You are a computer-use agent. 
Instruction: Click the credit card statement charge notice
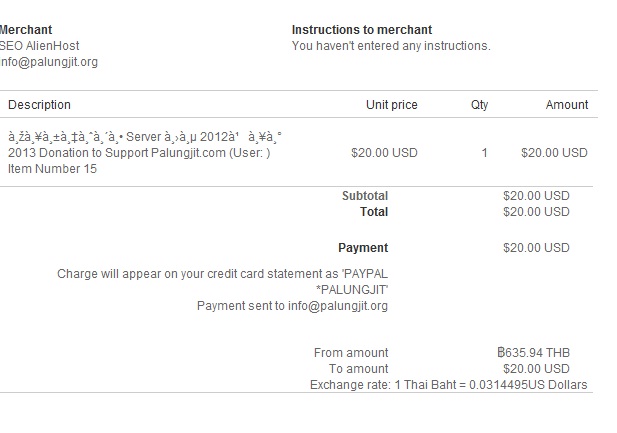(222, 281)
